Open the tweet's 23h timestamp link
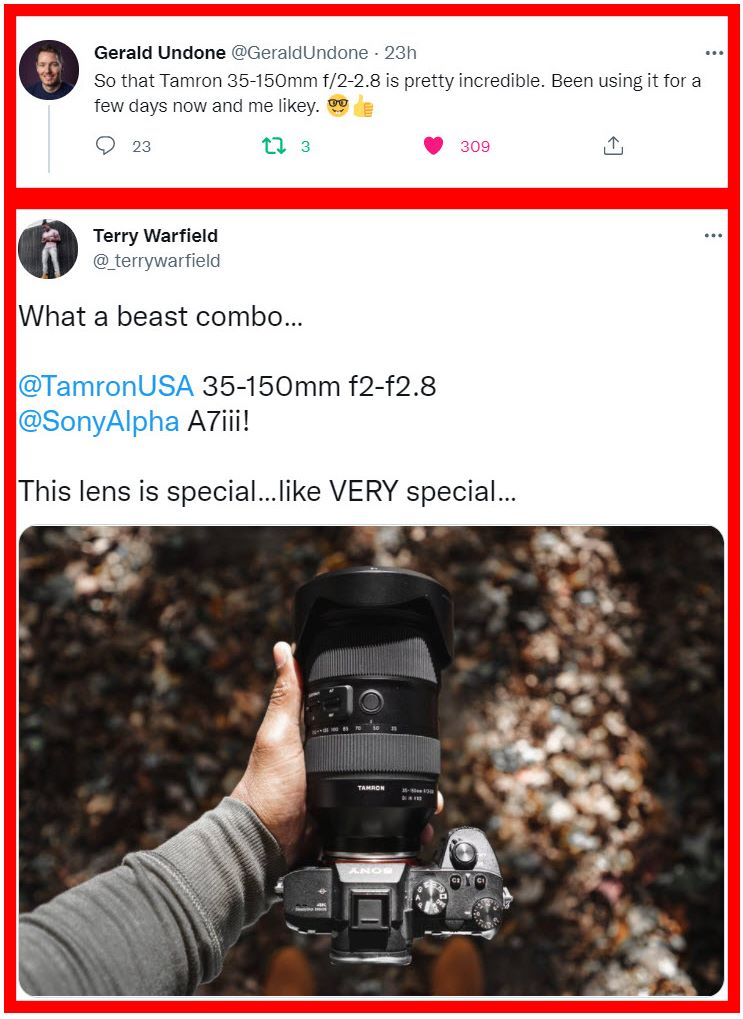The height and width of the screenshot is (1019, 743). pos(400,53)
